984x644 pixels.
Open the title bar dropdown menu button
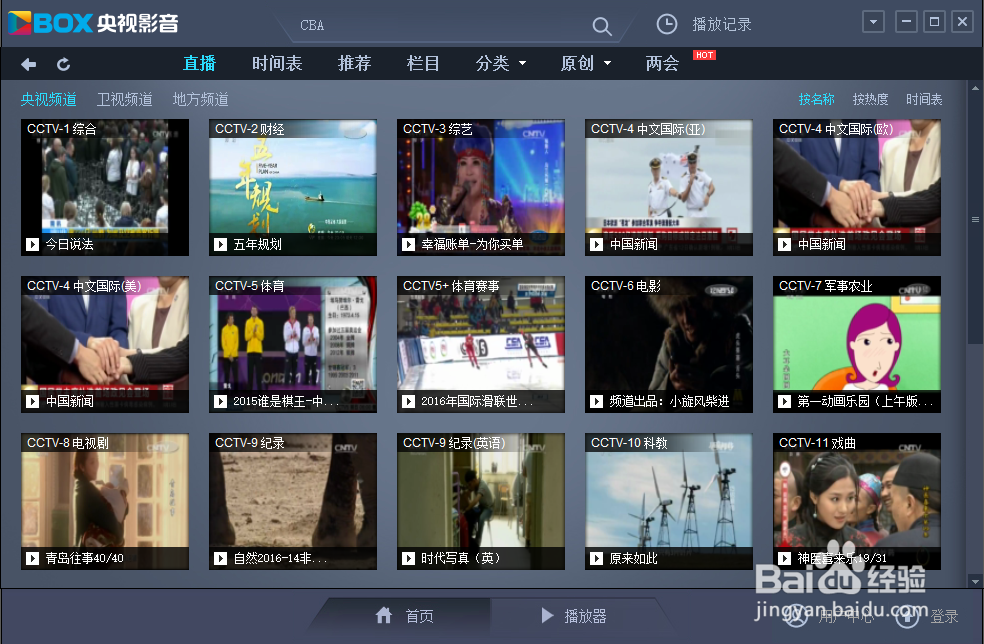point(873,22)
